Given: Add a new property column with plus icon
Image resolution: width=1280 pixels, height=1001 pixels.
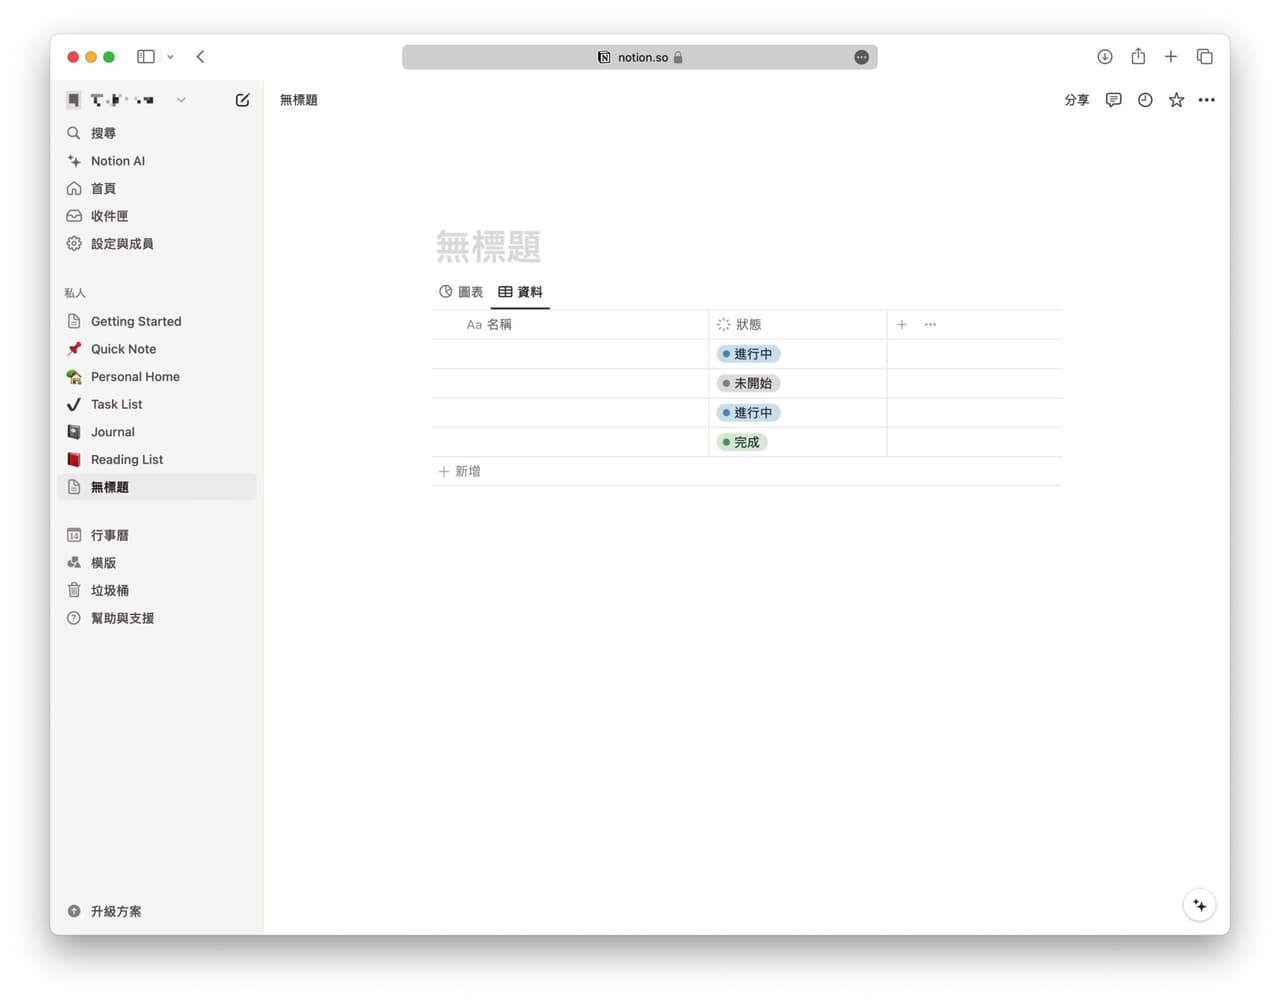Looking at the screenshot, I should tap(902, 324).
